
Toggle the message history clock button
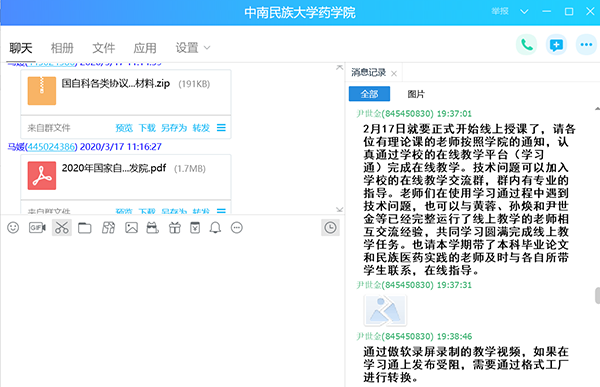(x=330, y=228)
